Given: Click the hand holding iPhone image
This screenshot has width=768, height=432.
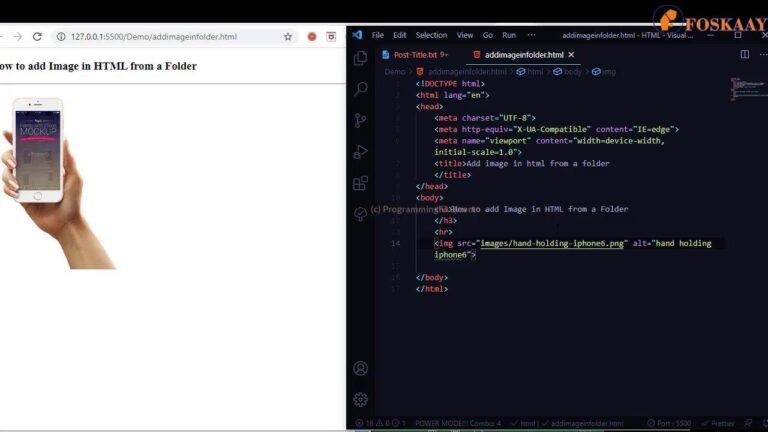Looking at the screenshot, I should [x=58, y=183].
